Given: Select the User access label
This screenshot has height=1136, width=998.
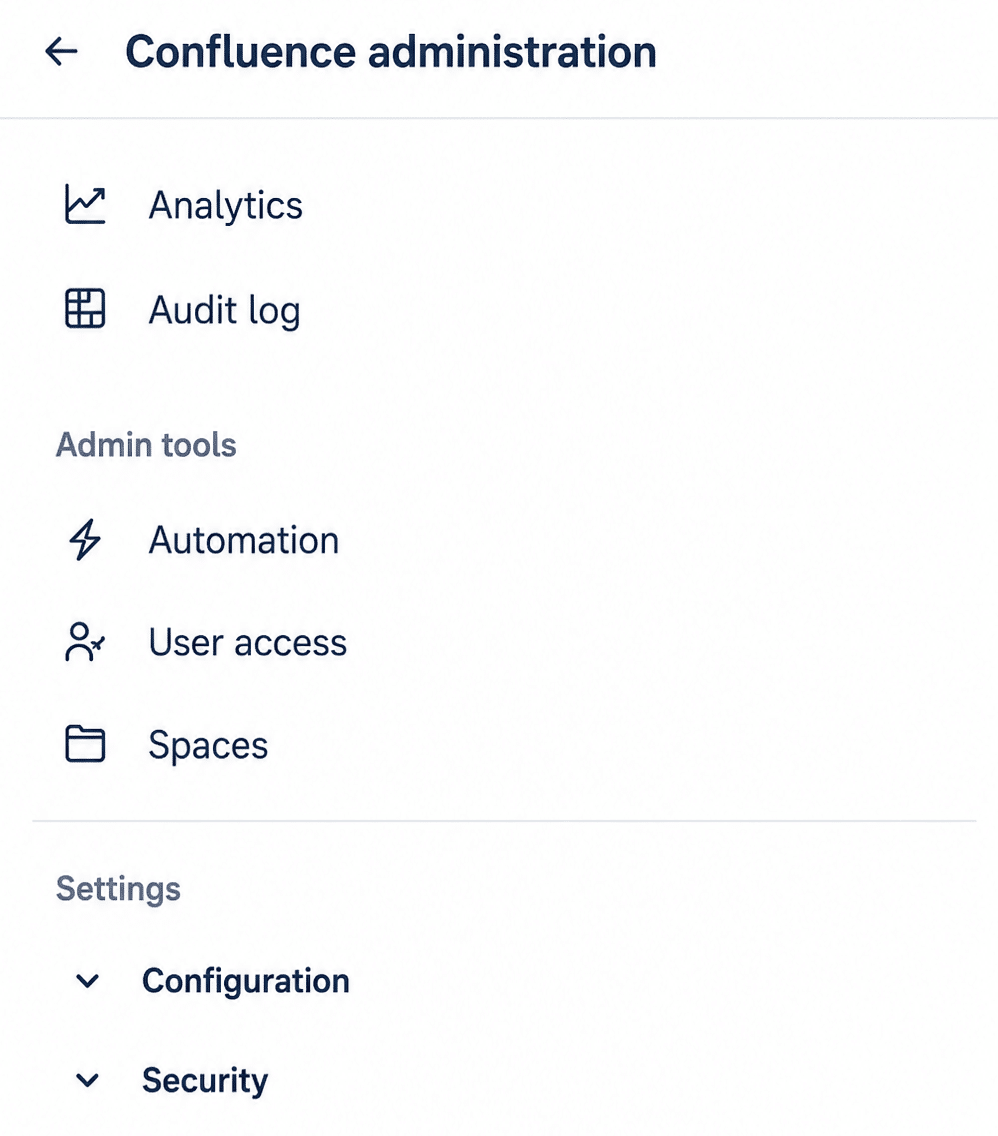Looking at the screenshot, I should tap(248, 643).
